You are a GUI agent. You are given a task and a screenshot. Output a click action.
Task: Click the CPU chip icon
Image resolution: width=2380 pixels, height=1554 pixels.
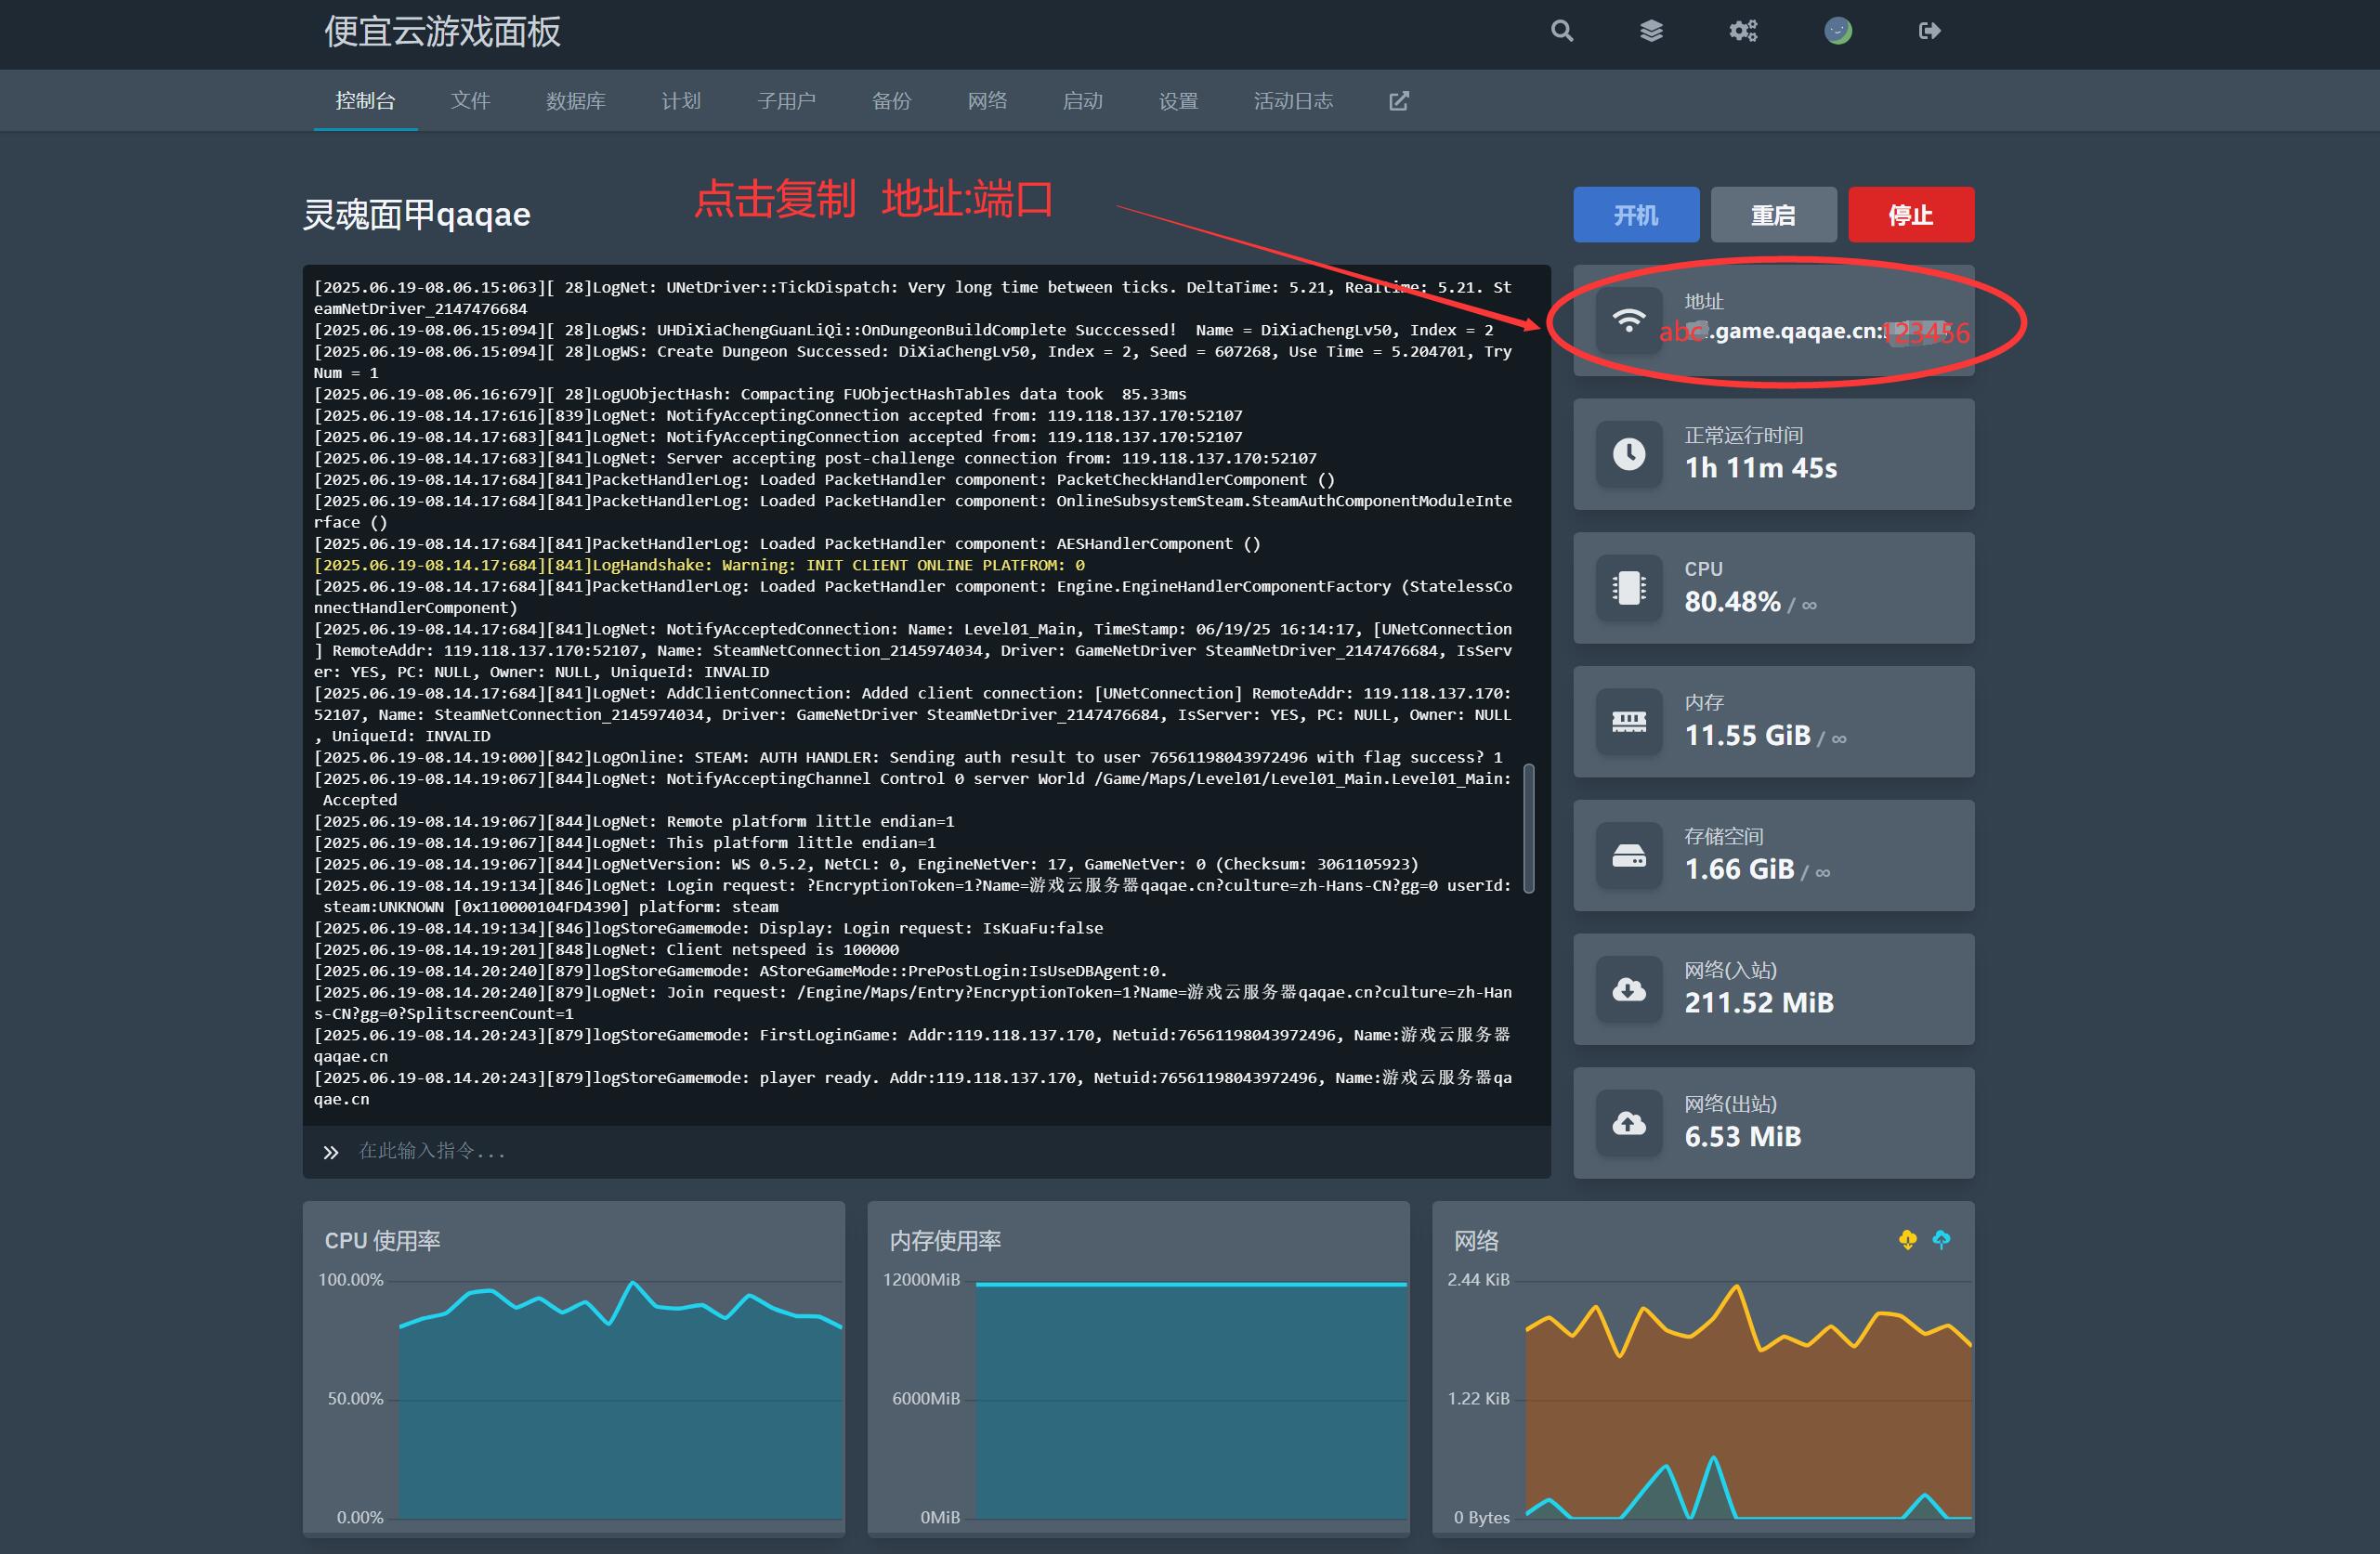[x=1628, y=588]
